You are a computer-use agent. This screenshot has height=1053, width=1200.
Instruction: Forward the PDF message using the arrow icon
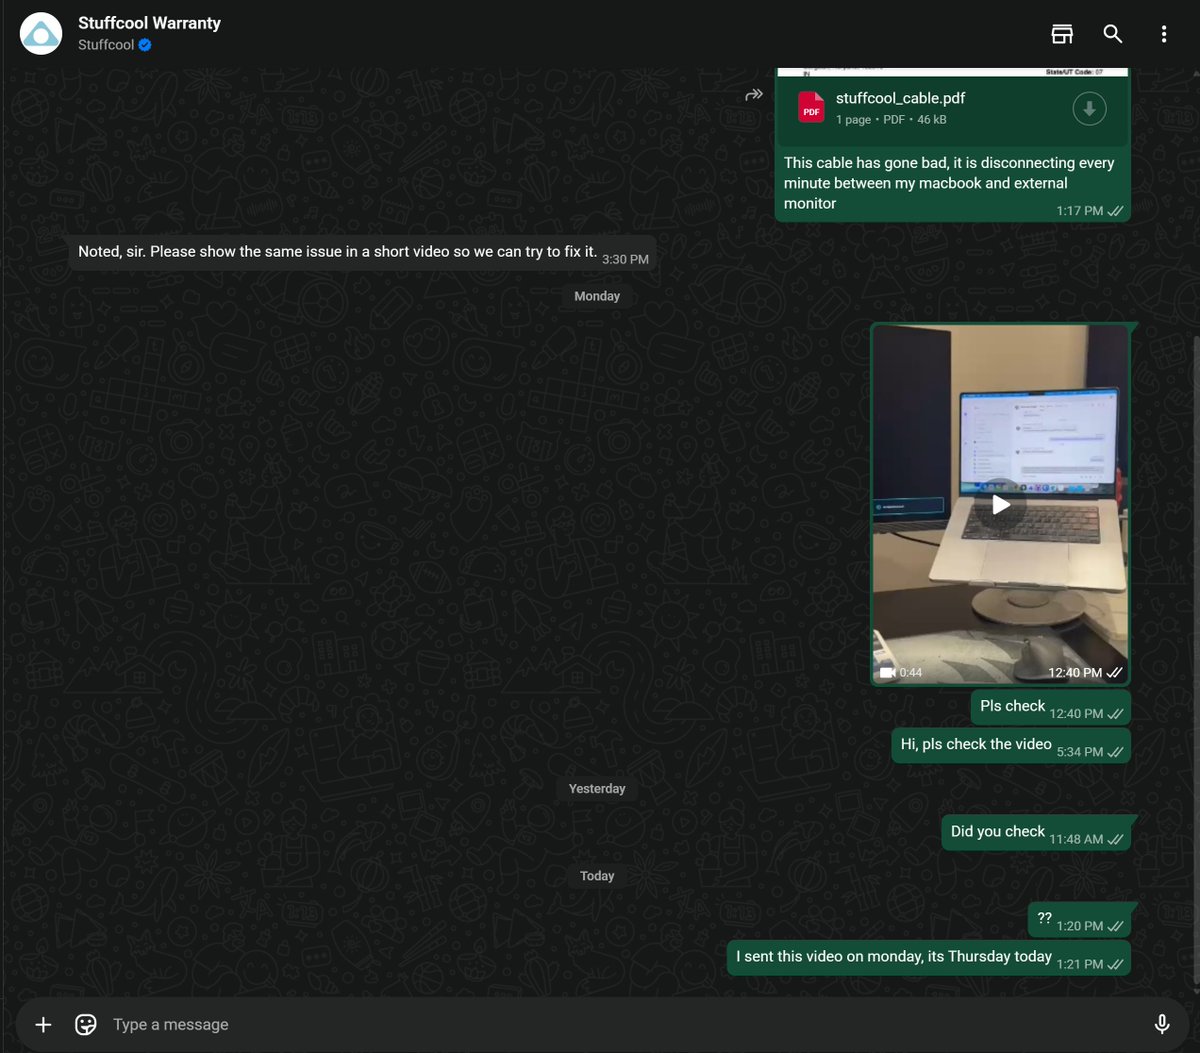(x=754, y=95)
